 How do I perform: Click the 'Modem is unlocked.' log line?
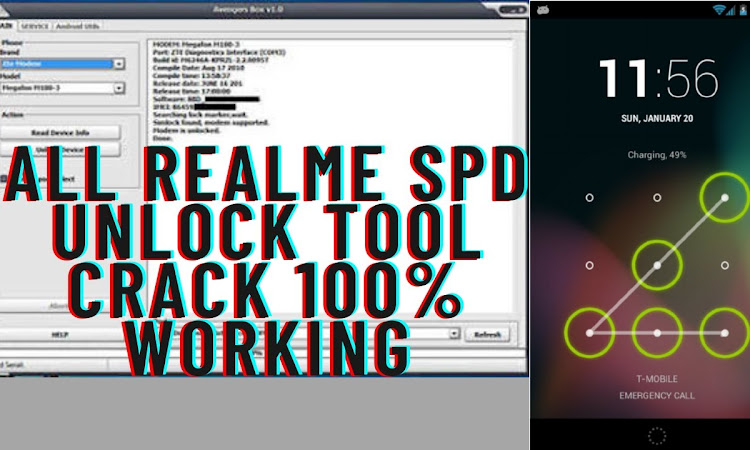[187, 130]
